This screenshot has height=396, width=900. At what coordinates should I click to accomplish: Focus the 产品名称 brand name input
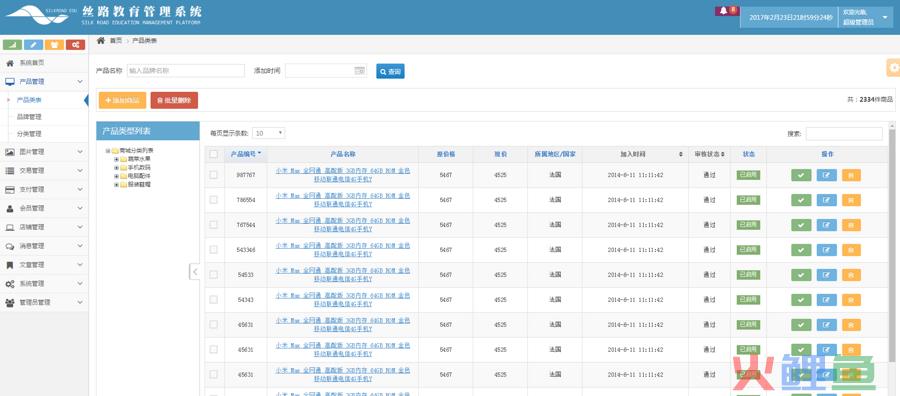[x=186, y=71]
